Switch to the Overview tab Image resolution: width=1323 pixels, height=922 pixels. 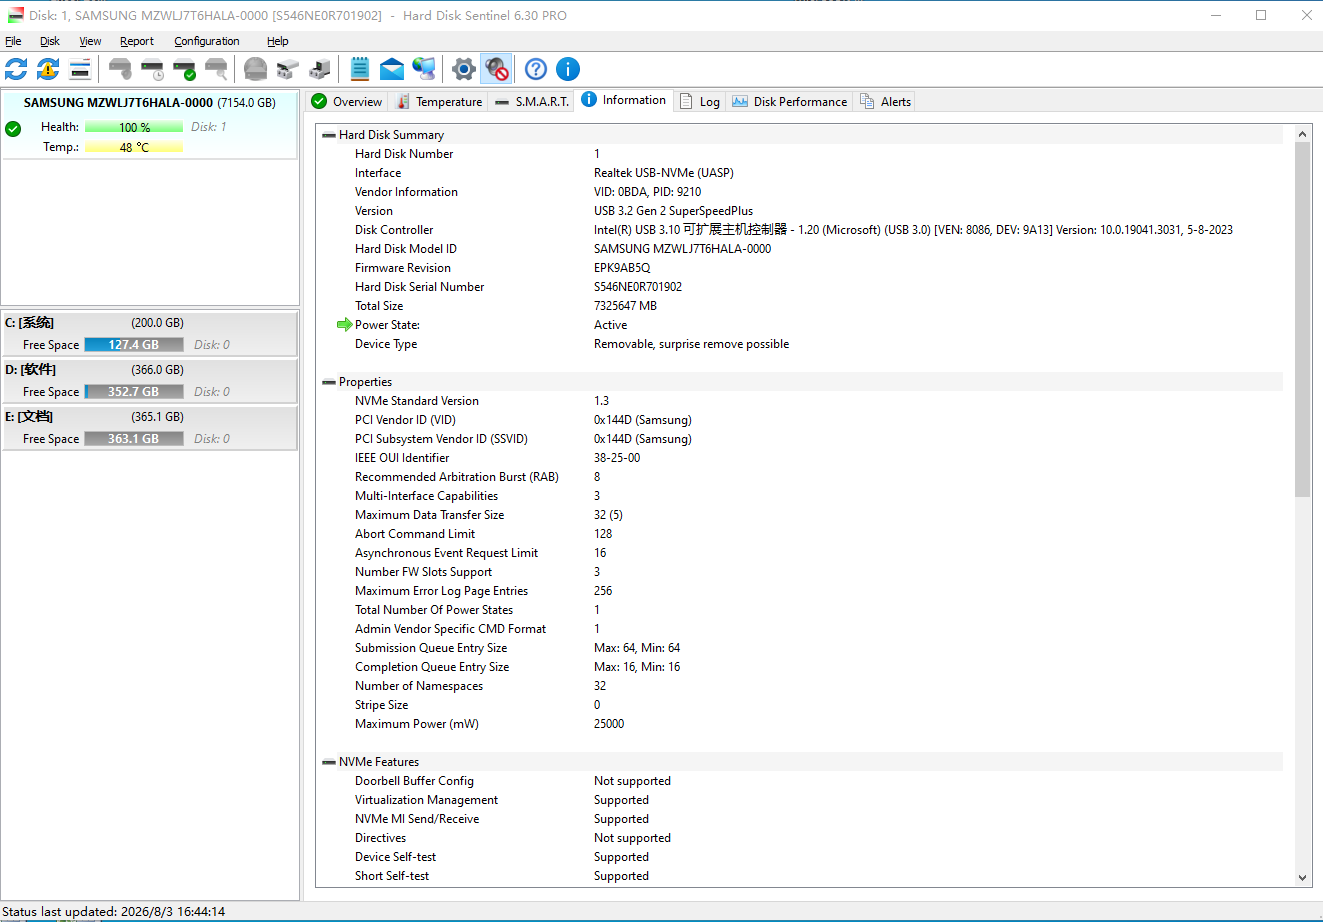coord(347,101)
